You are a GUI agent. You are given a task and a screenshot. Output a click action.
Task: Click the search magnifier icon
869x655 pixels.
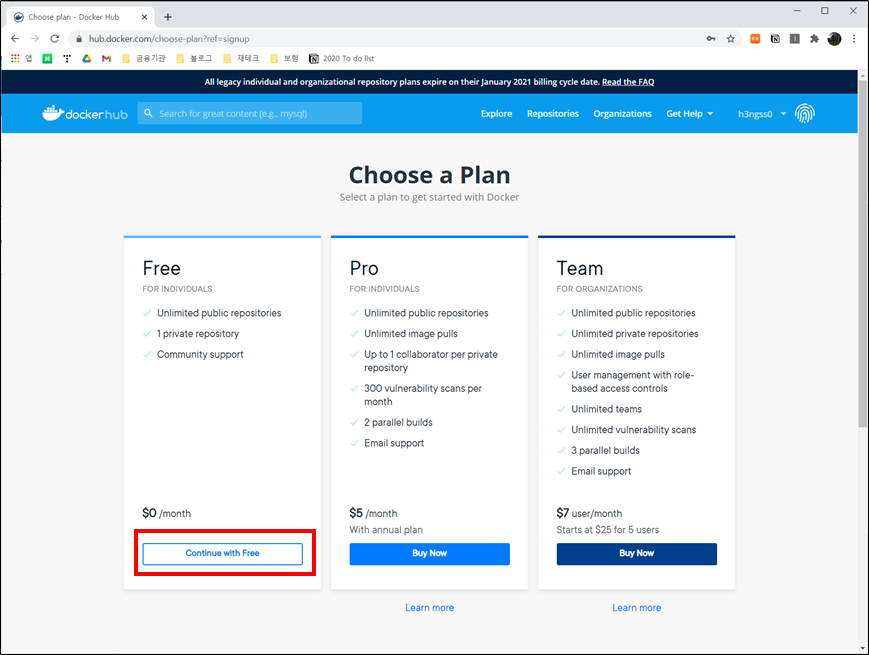pyautogui.click(x=148, y=113)
